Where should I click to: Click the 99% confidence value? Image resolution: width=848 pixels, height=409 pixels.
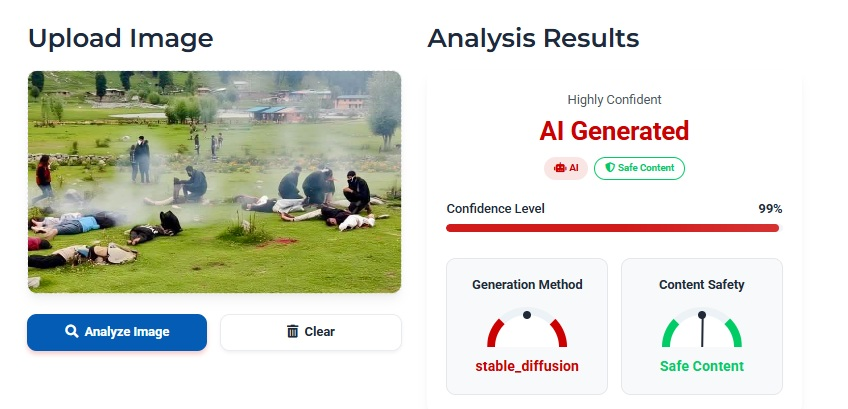(x=770, y=209)
